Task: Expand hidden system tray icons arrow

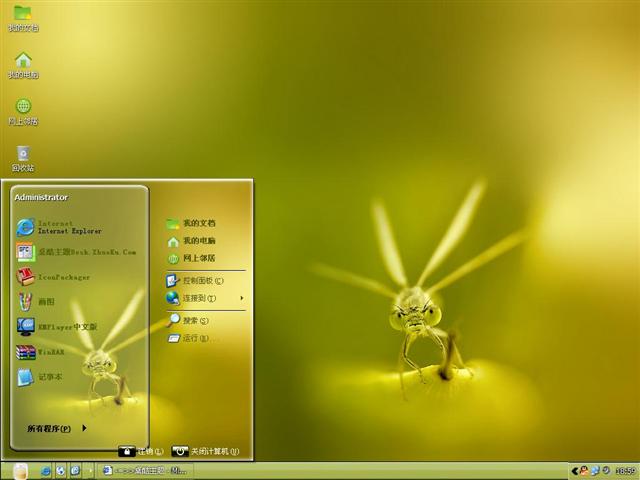Action: pos(574,471)
